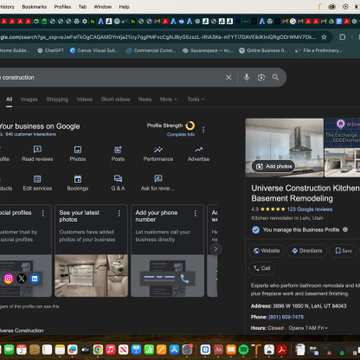Click the info icon beside You manage this Business Profile
360x360 pixels.
[345, 230]
